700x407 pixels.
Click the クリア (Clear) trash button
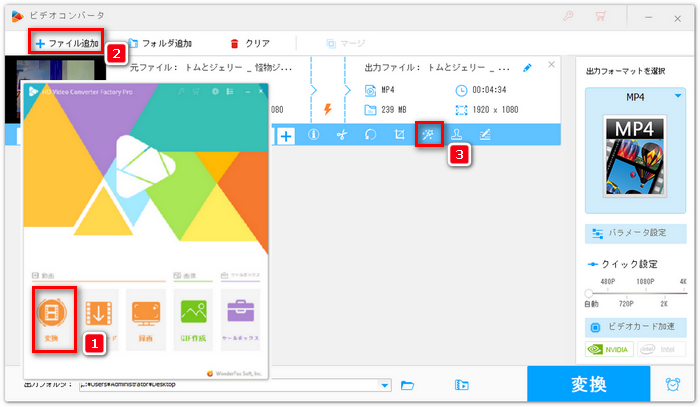coord(250,44)
